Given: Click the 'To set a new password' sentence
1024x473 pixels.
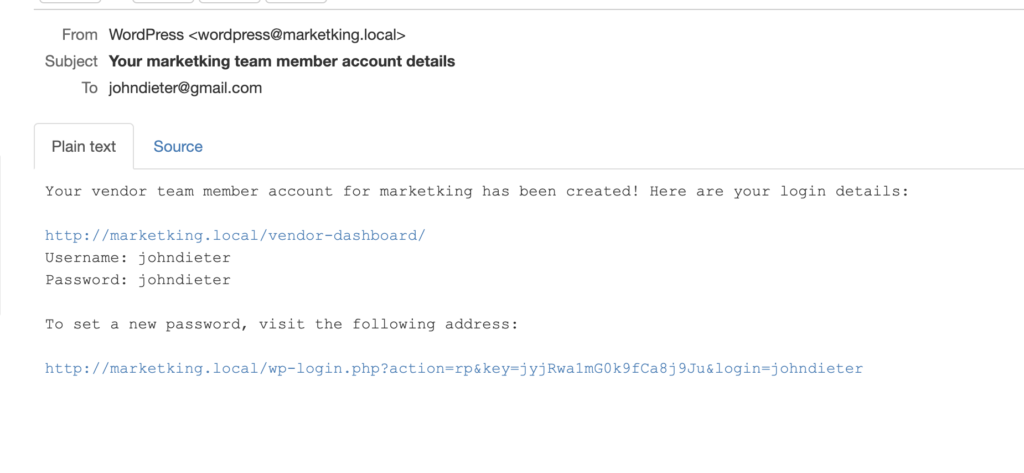Looking at the screenshot, I should (x=281, y=325).
